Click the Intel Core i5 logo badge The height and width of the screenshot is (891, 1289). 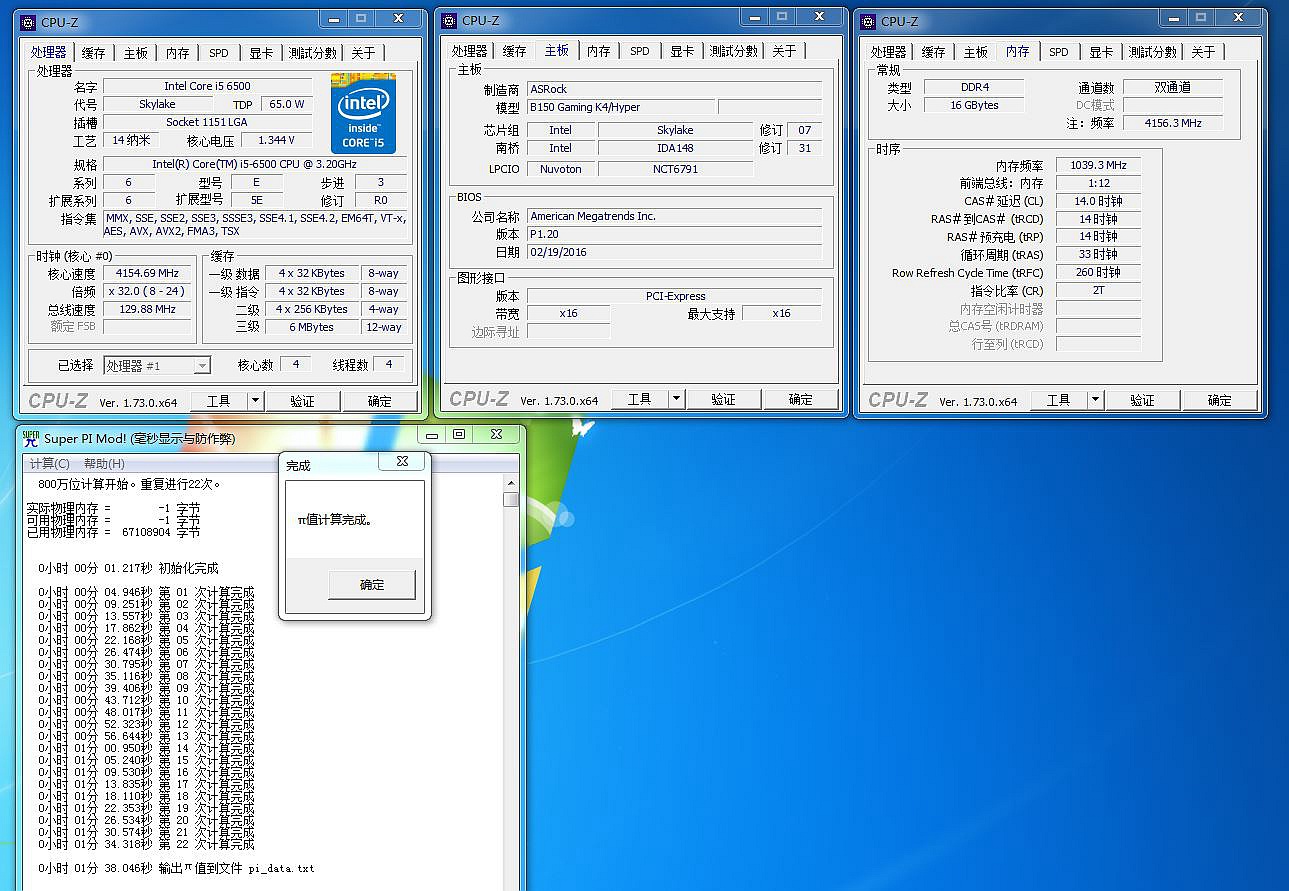pos(363,113)
